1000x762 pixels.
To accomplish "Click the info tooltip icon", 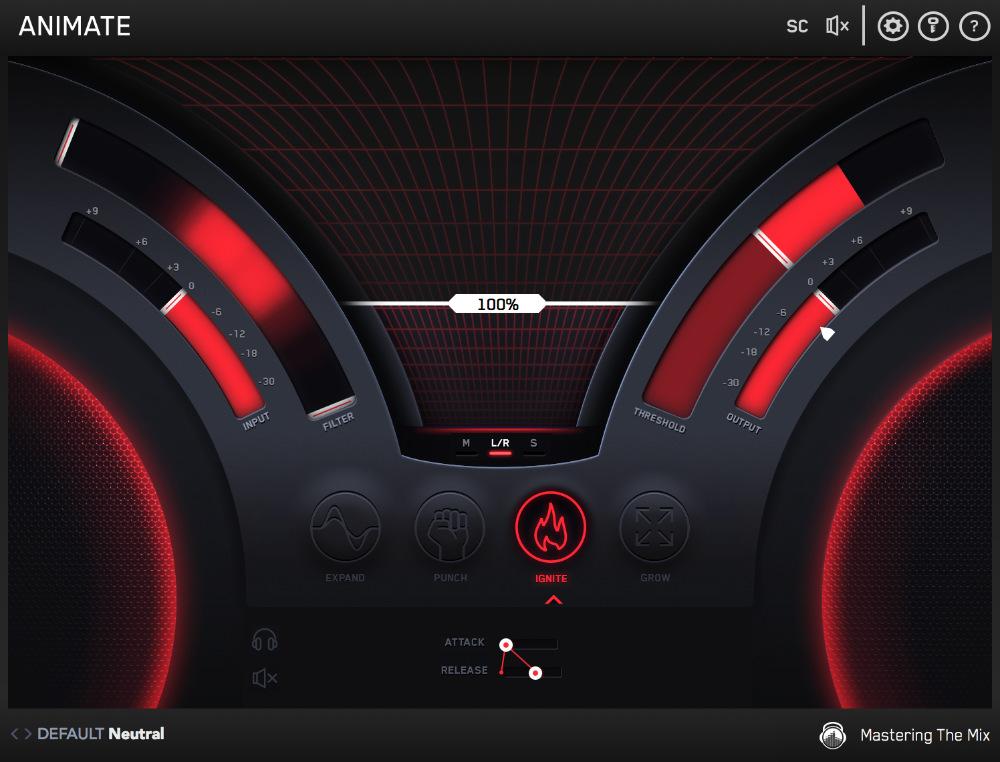I will [x=934, y=26].
